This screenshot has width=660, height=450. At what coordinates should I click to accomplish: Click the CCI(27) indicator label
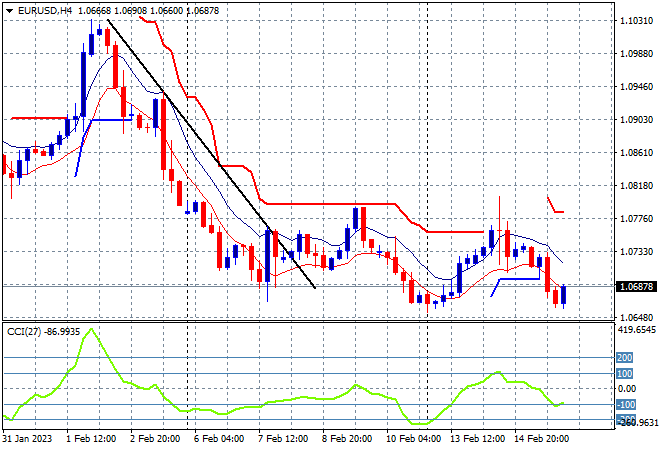pos(24,332)
